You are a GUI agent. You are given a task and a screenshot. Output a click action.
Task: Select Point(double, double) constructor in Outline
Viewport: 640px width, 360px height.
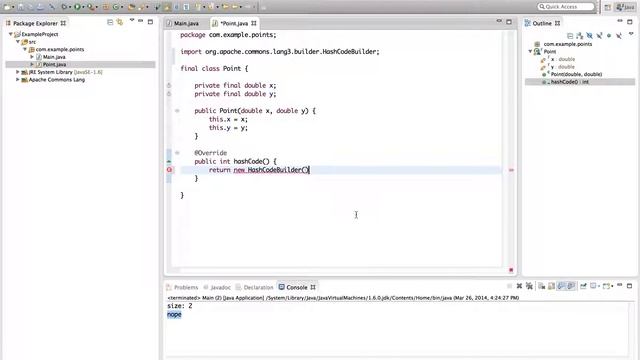pyautogui.click(x=576, y=74)
